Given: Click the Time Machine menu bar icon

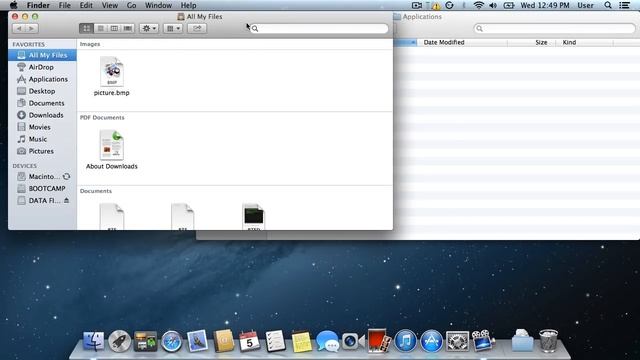Looking at the screenshot, I should [x=449, y=5].
